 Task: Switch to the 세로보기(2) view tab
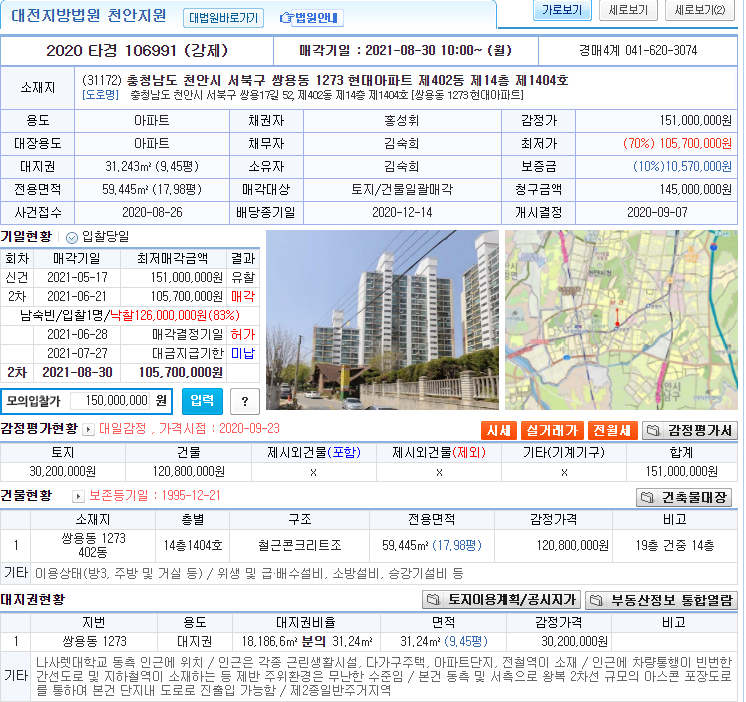tap(700, 10)
